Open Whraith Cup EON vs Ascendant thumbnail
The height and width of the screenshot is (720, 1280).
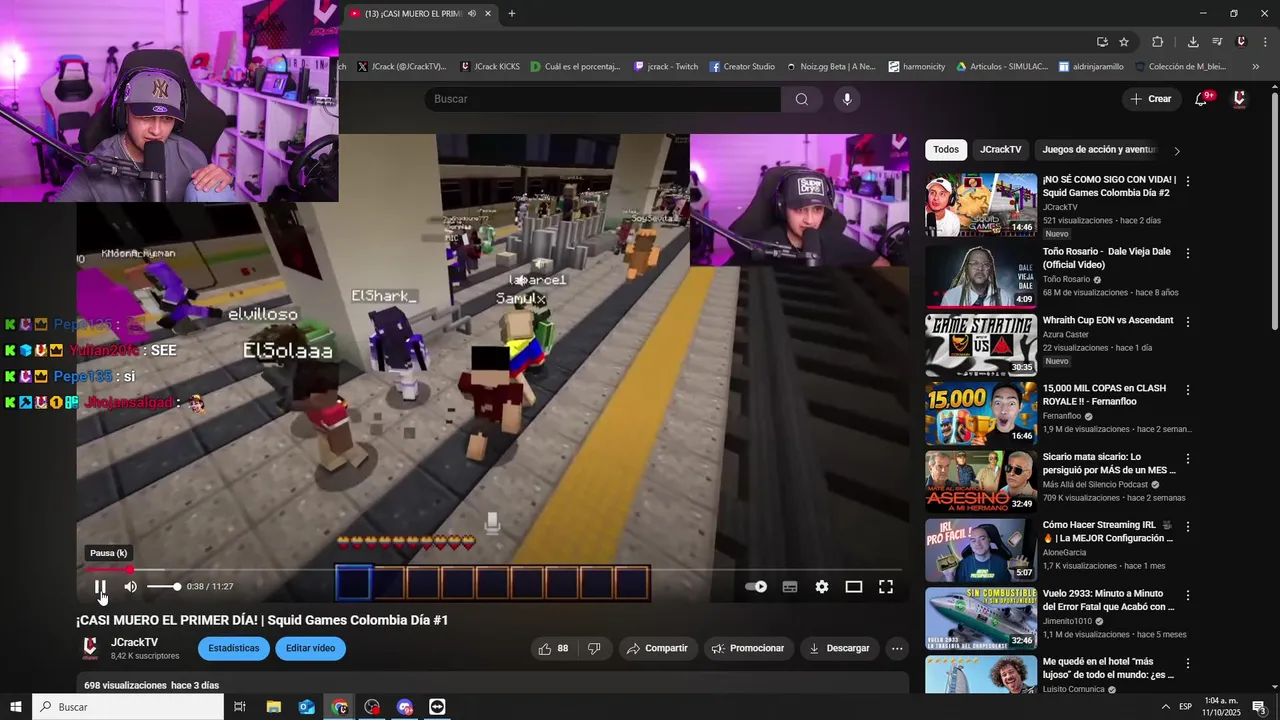point(981,345)
